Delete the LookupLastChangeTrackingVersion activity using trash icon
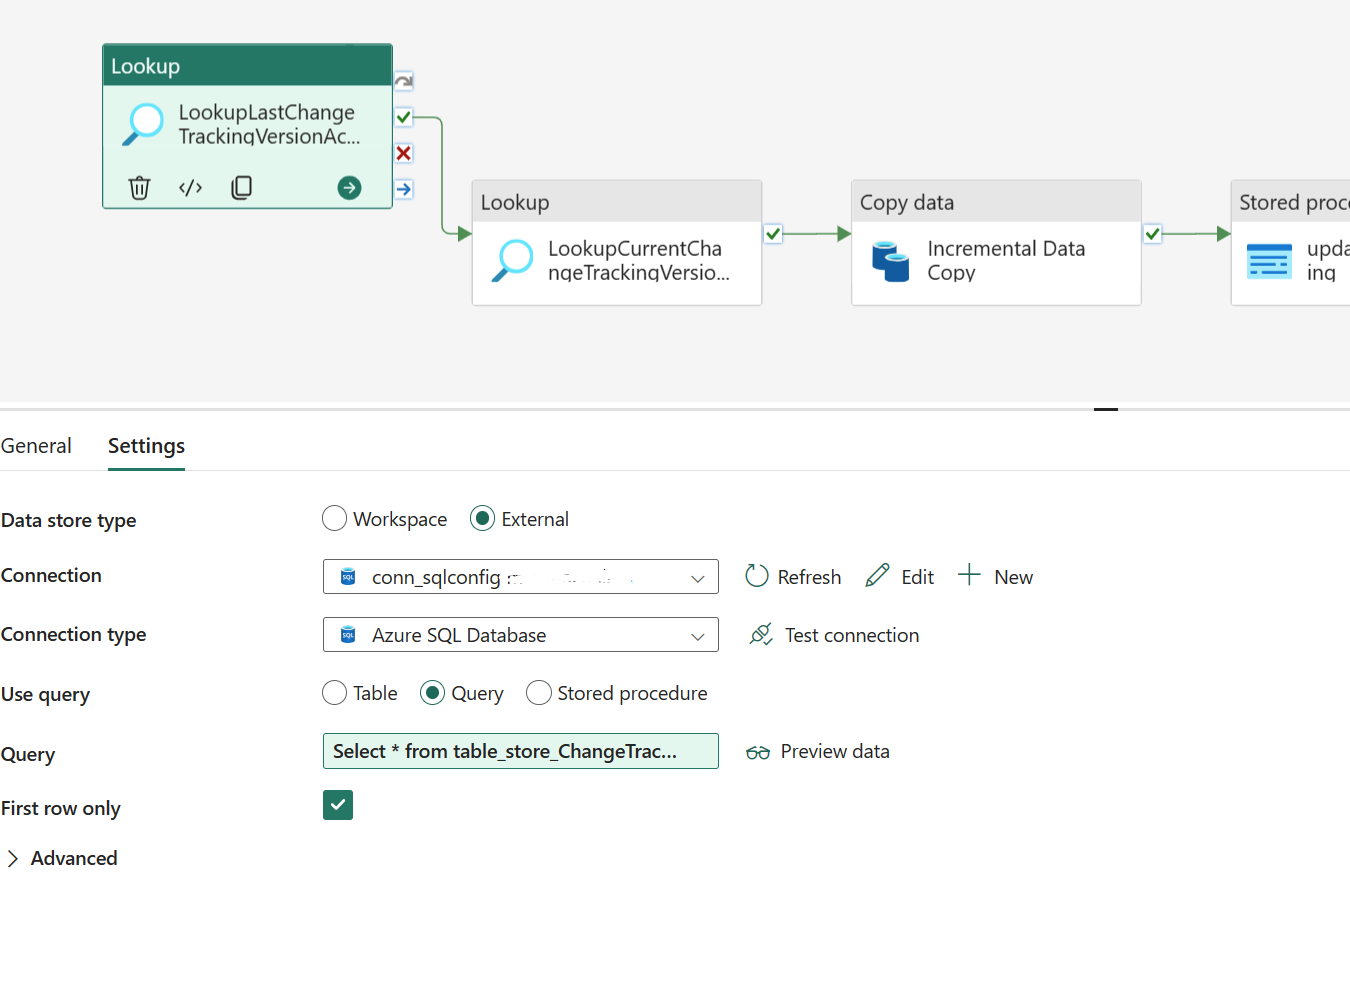This screenshot has height=985, width=1350. (x=139, y=187)
